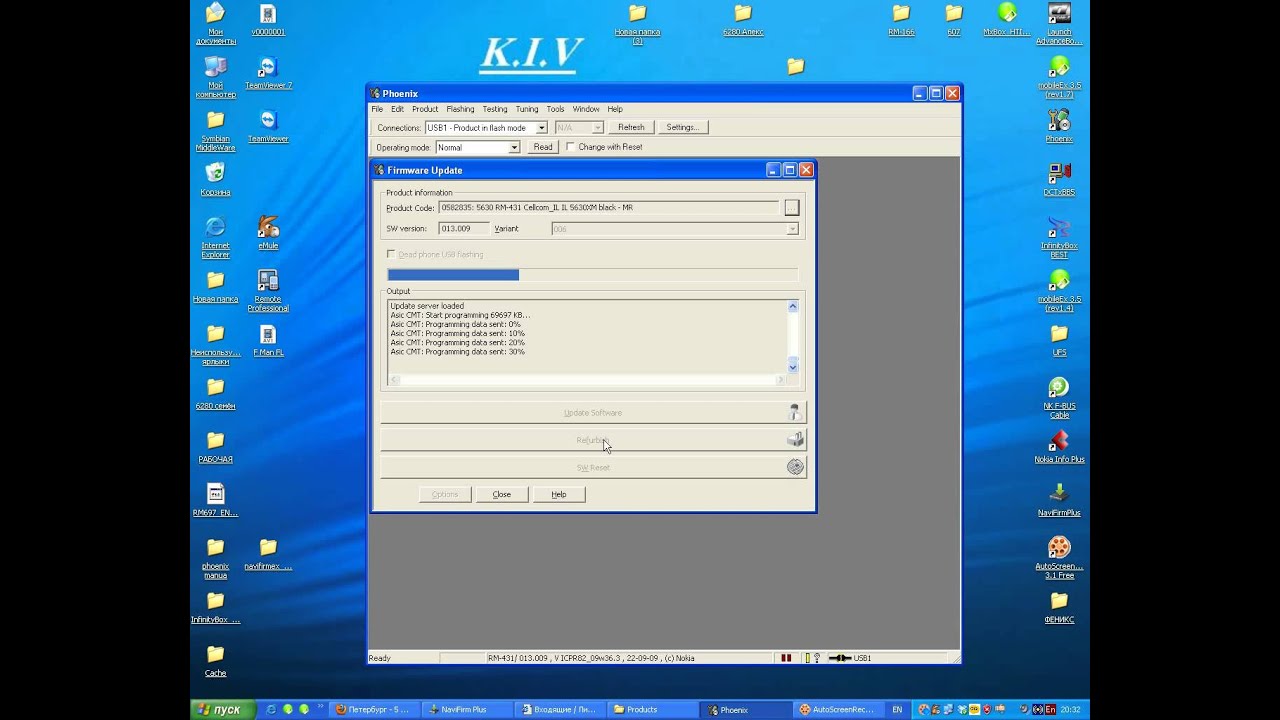Screen dimensions: 1280x720
Task: Expand the Operating mode dropdown
Action: point(514,147)
